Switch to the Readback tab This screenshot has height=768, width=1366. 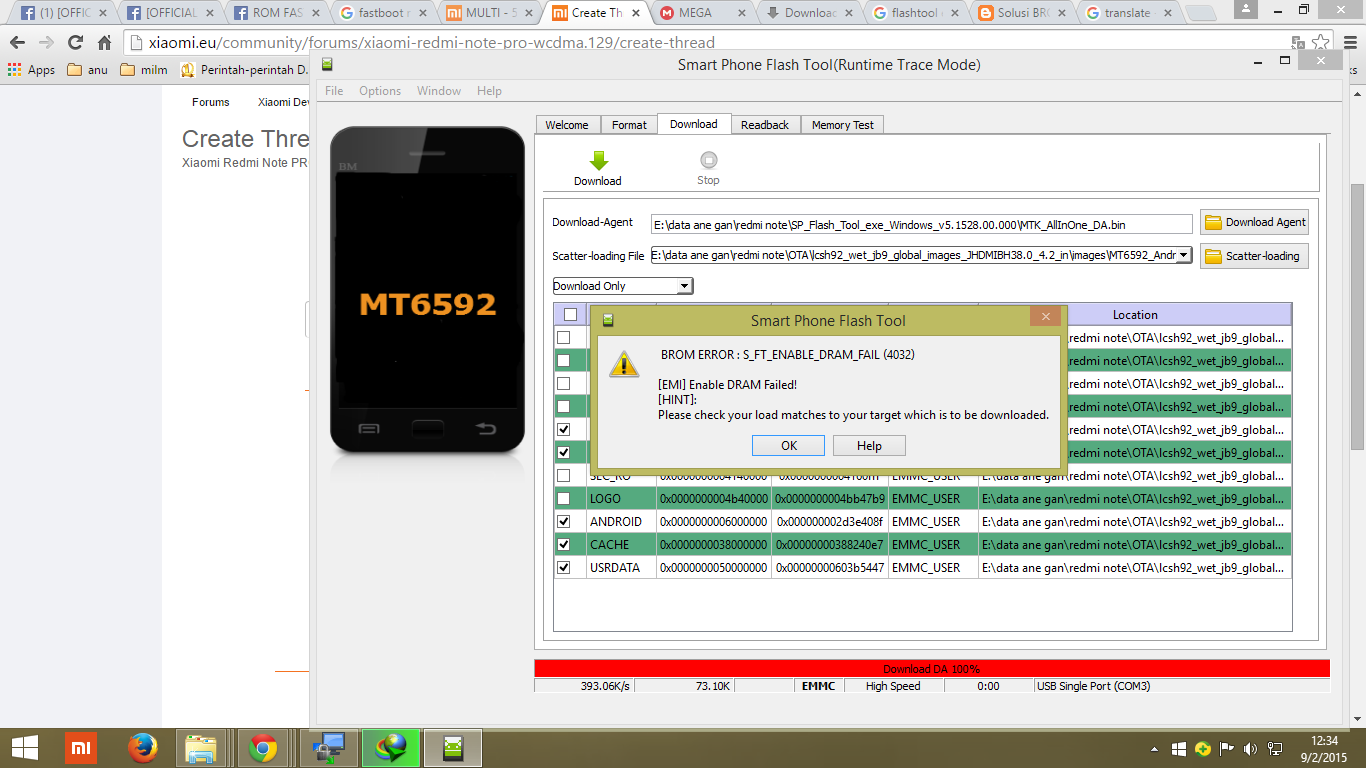765,125
